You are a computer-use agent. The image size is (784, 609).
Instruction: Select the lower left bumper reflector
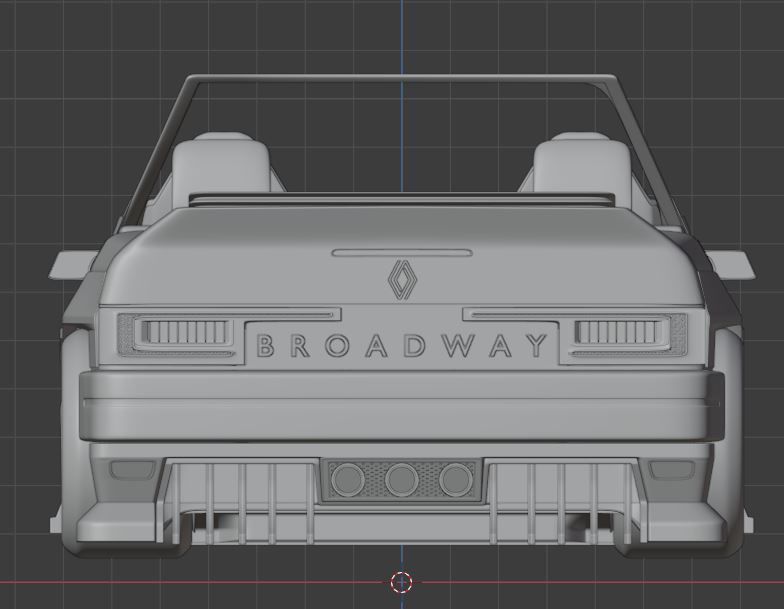click(132, 469)
